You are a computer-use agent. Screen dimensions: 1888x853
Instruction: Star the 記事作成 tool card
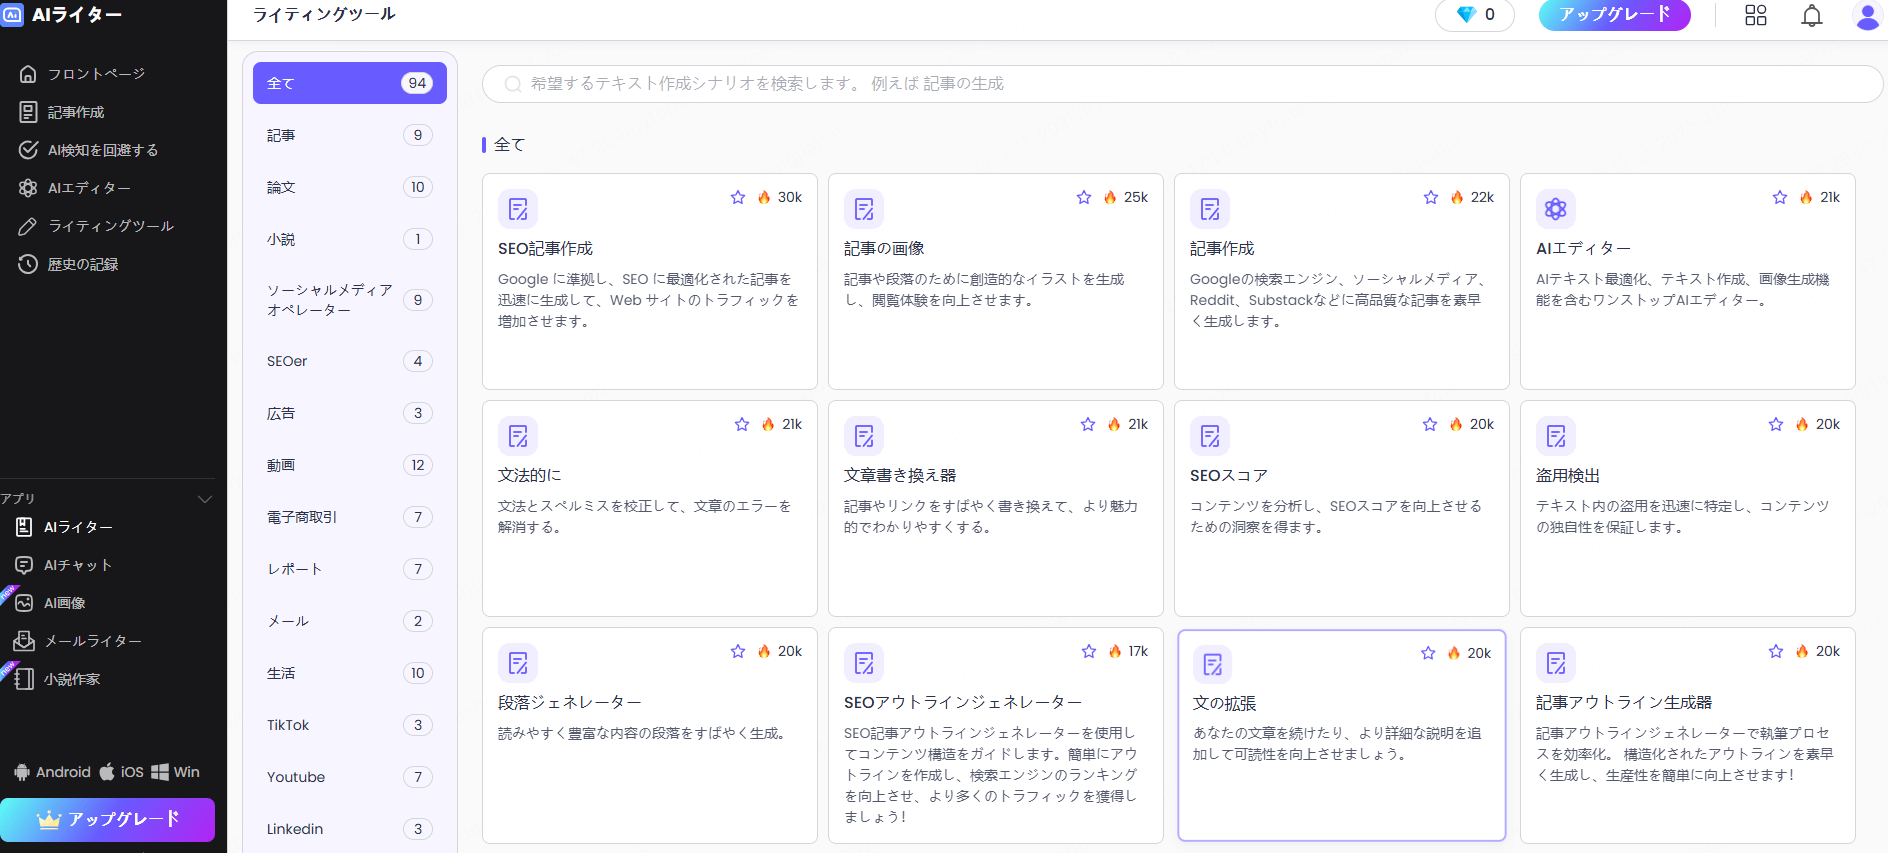click(1431, 197)
